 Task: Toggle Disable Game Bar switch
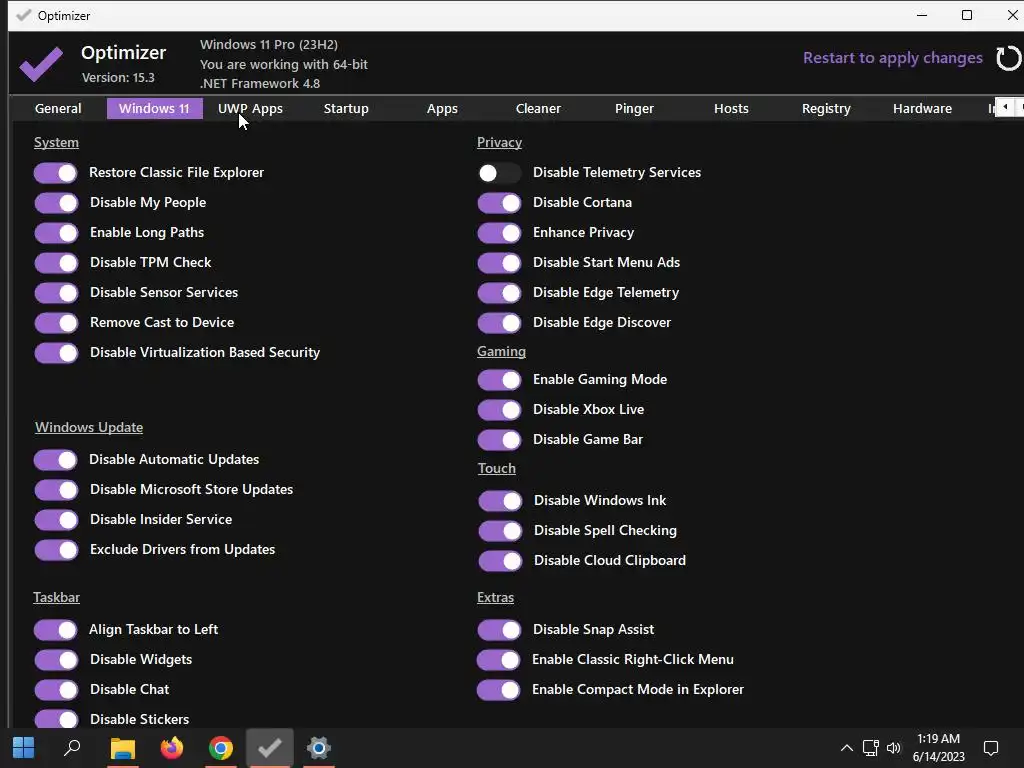(500, 440)
